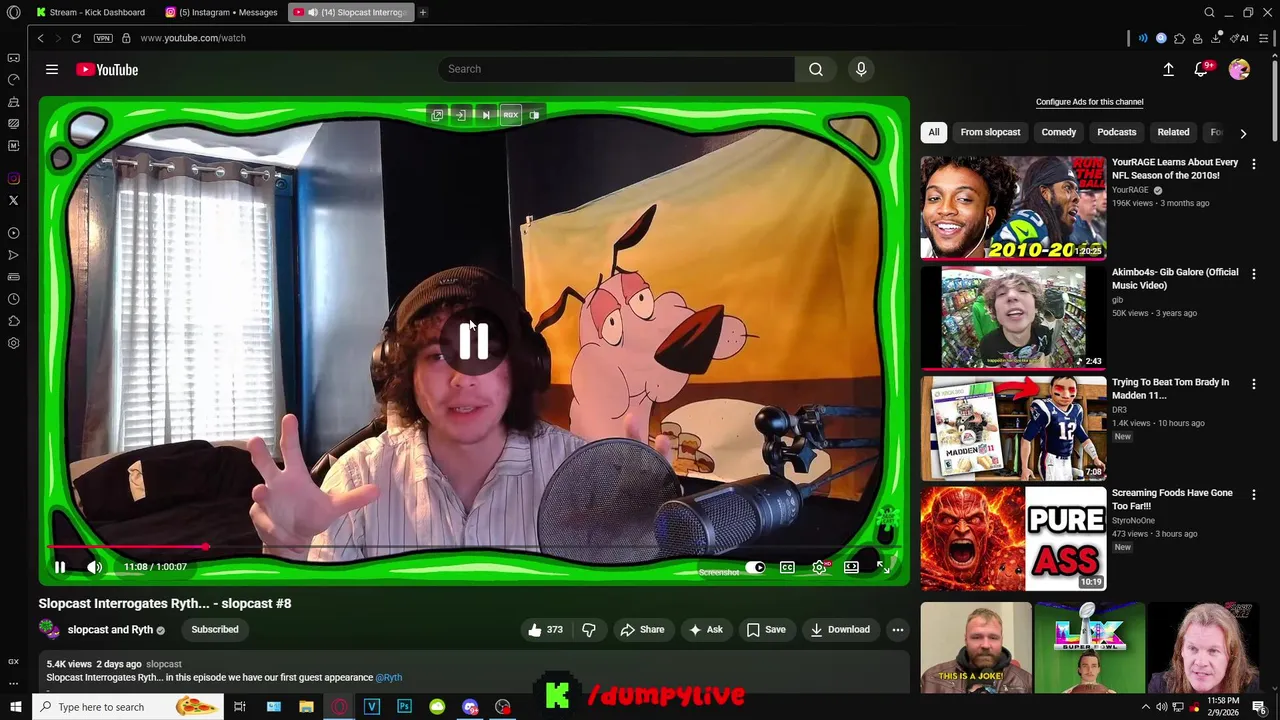Click the Ask button
The height and width of the screenshot is (720, 1280).
pos(705,629)
